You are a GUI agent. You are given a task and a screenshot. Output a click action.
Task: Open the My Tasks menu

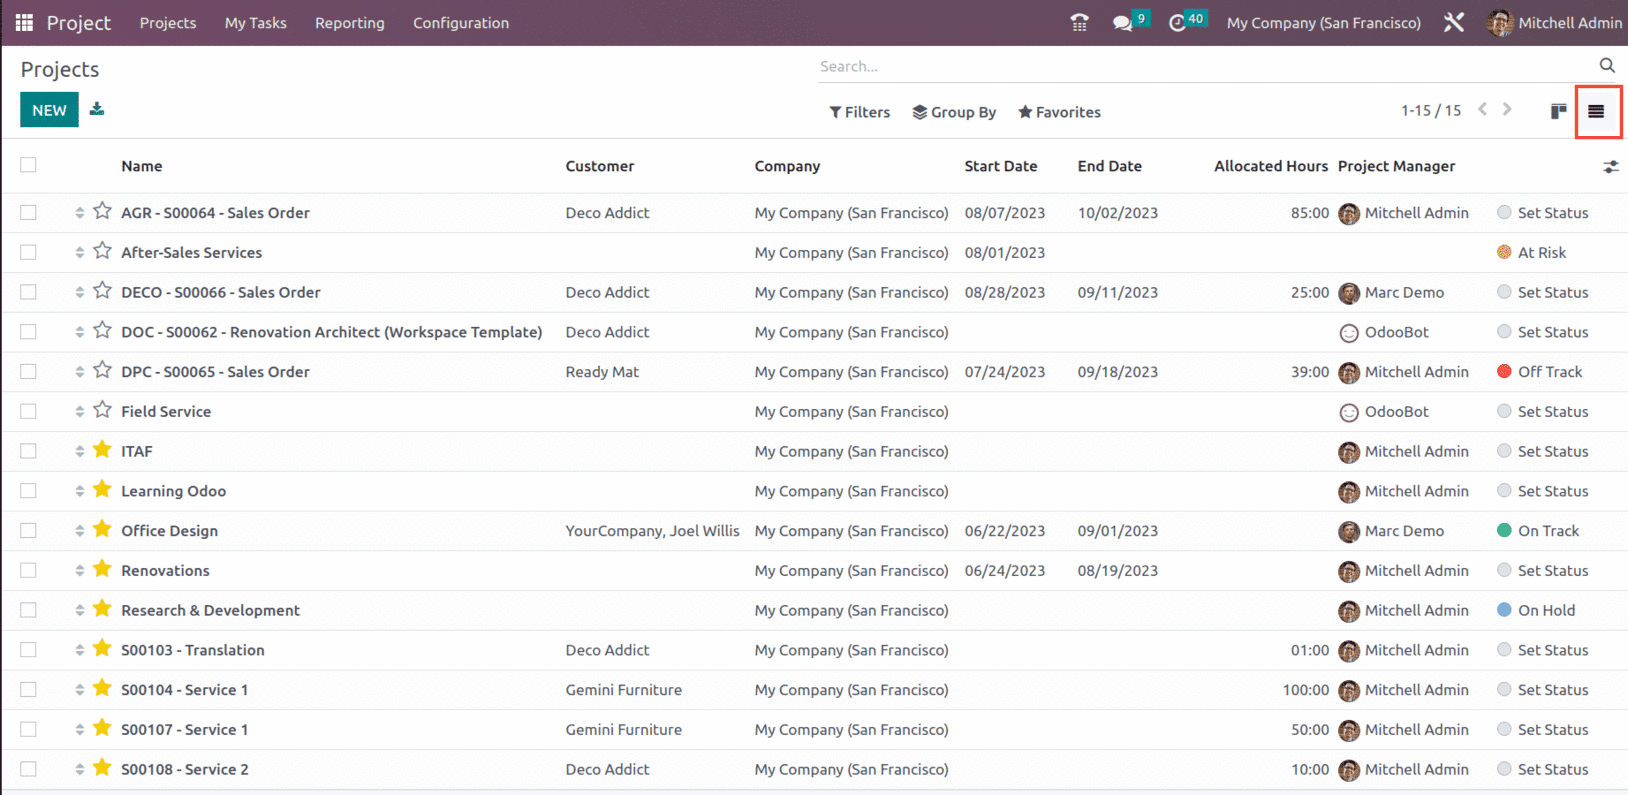[x=256, y=23]
